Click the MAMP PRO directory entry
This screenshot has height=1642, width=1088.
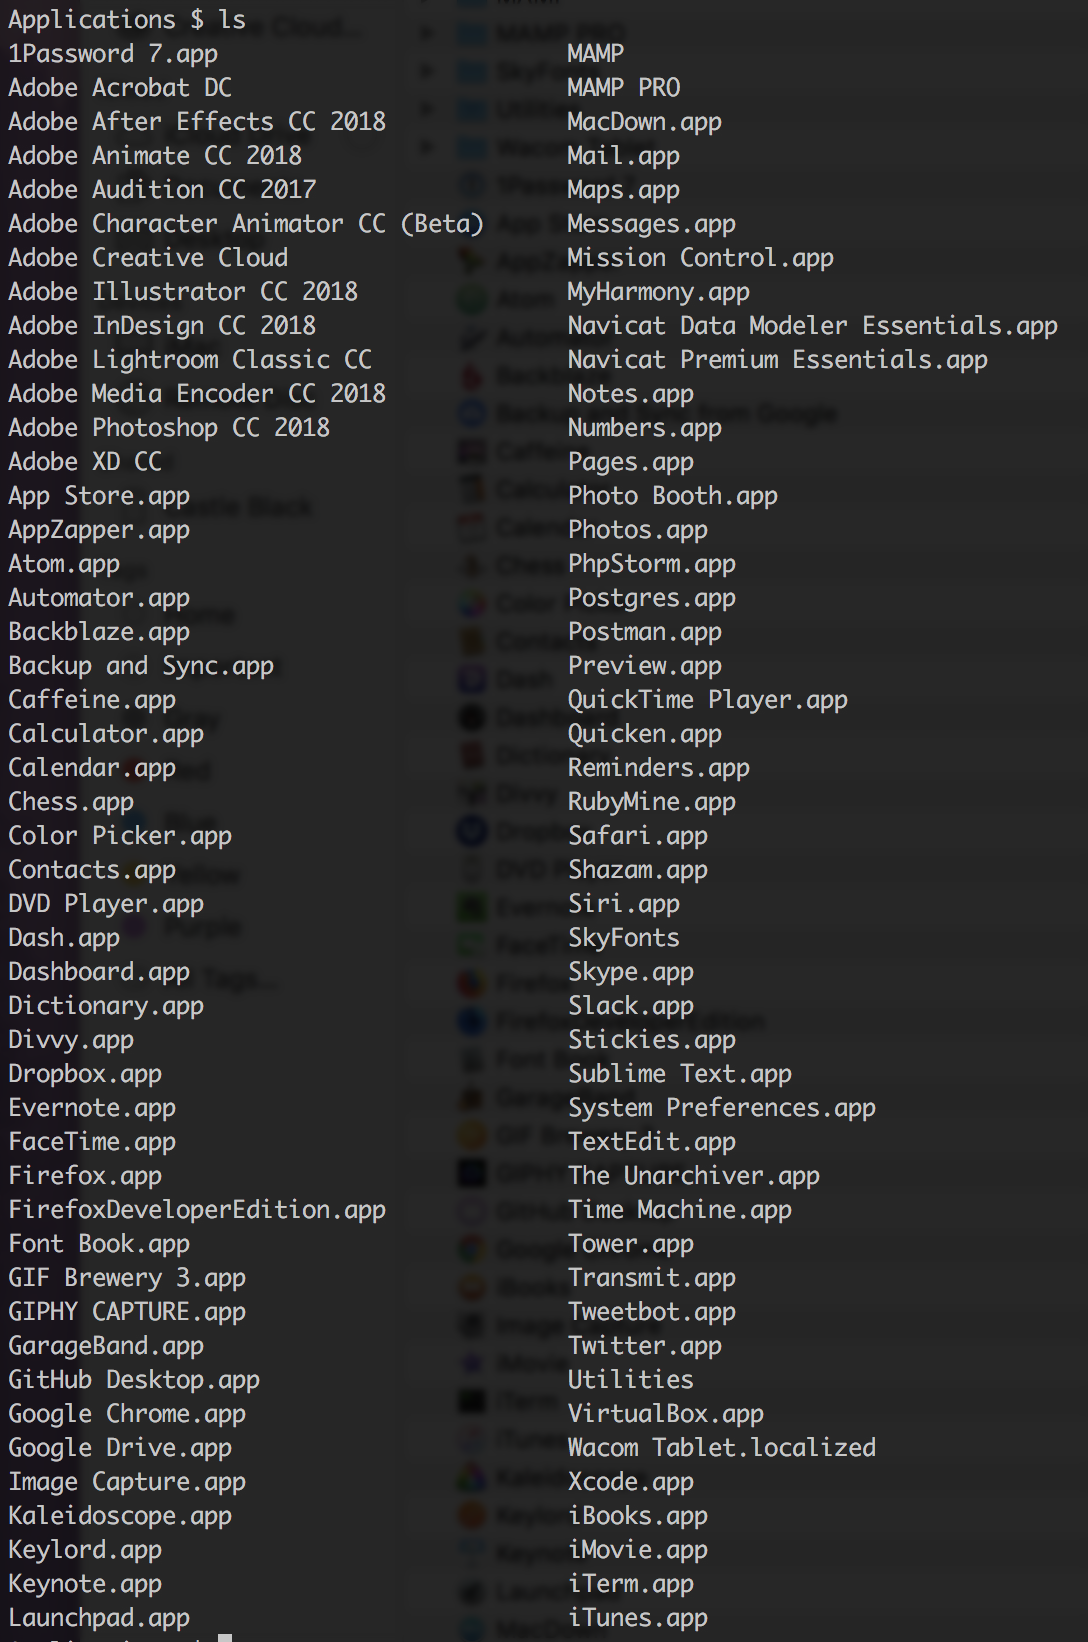point(624,88)
